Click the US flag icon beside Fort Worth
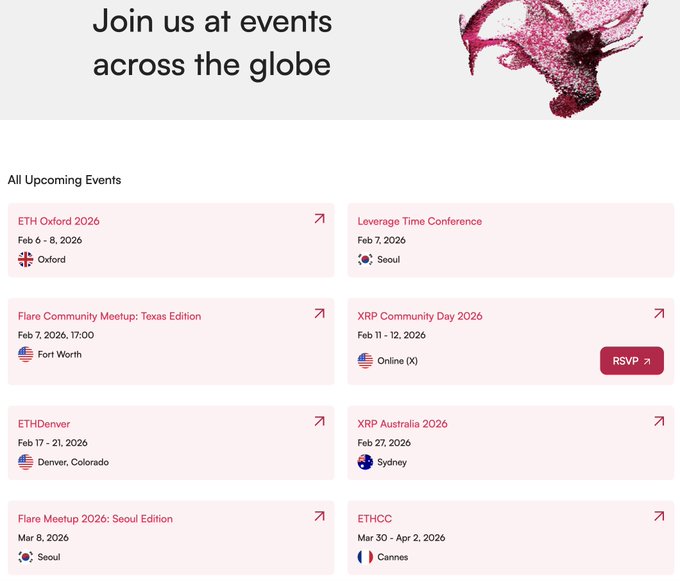680x581 pixels. [x=26, y=354]
